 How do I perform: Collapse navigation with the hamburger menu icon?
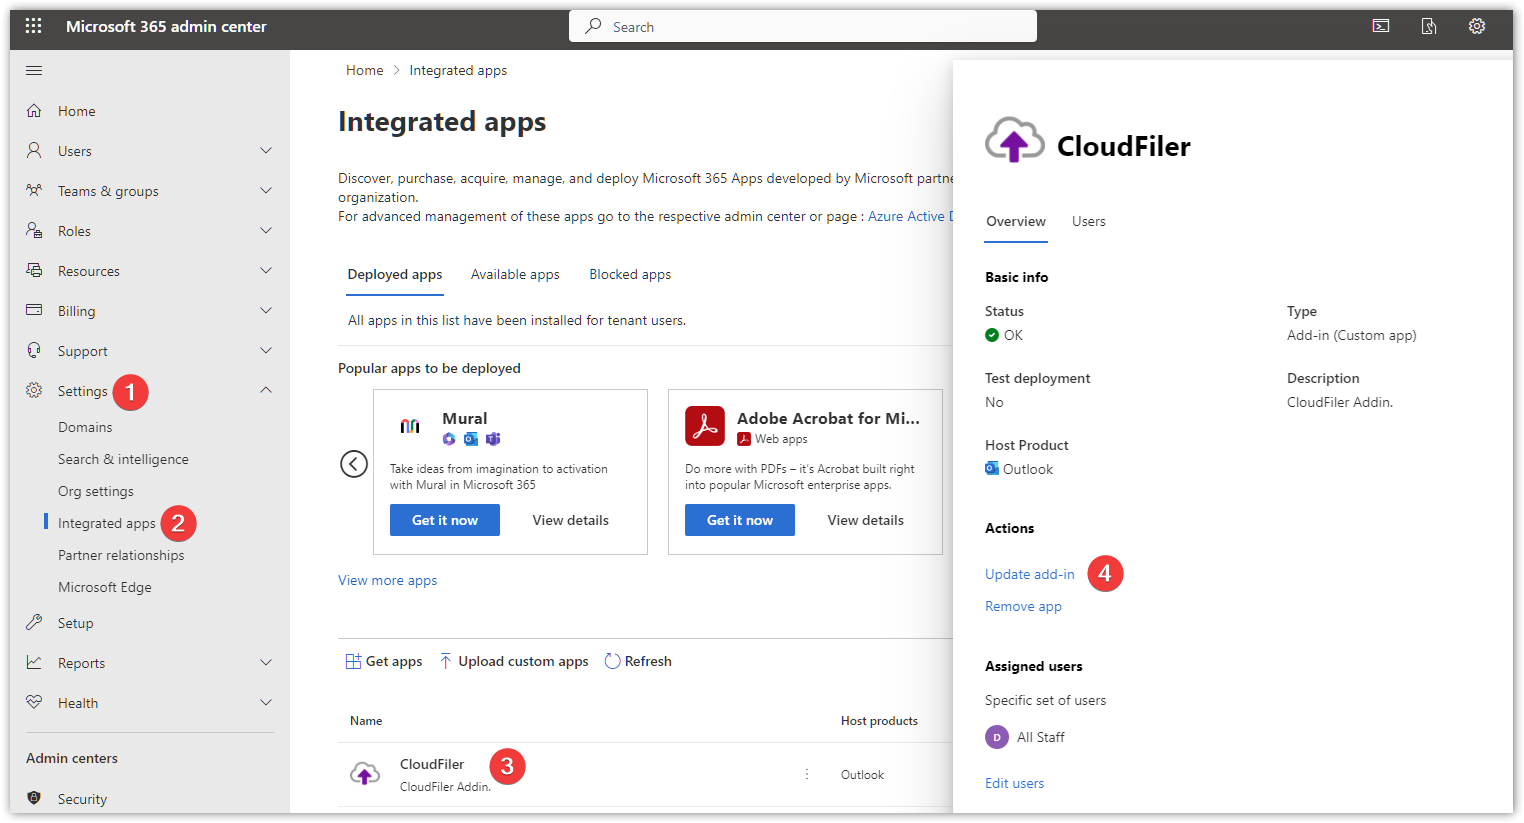pos(34,70)
